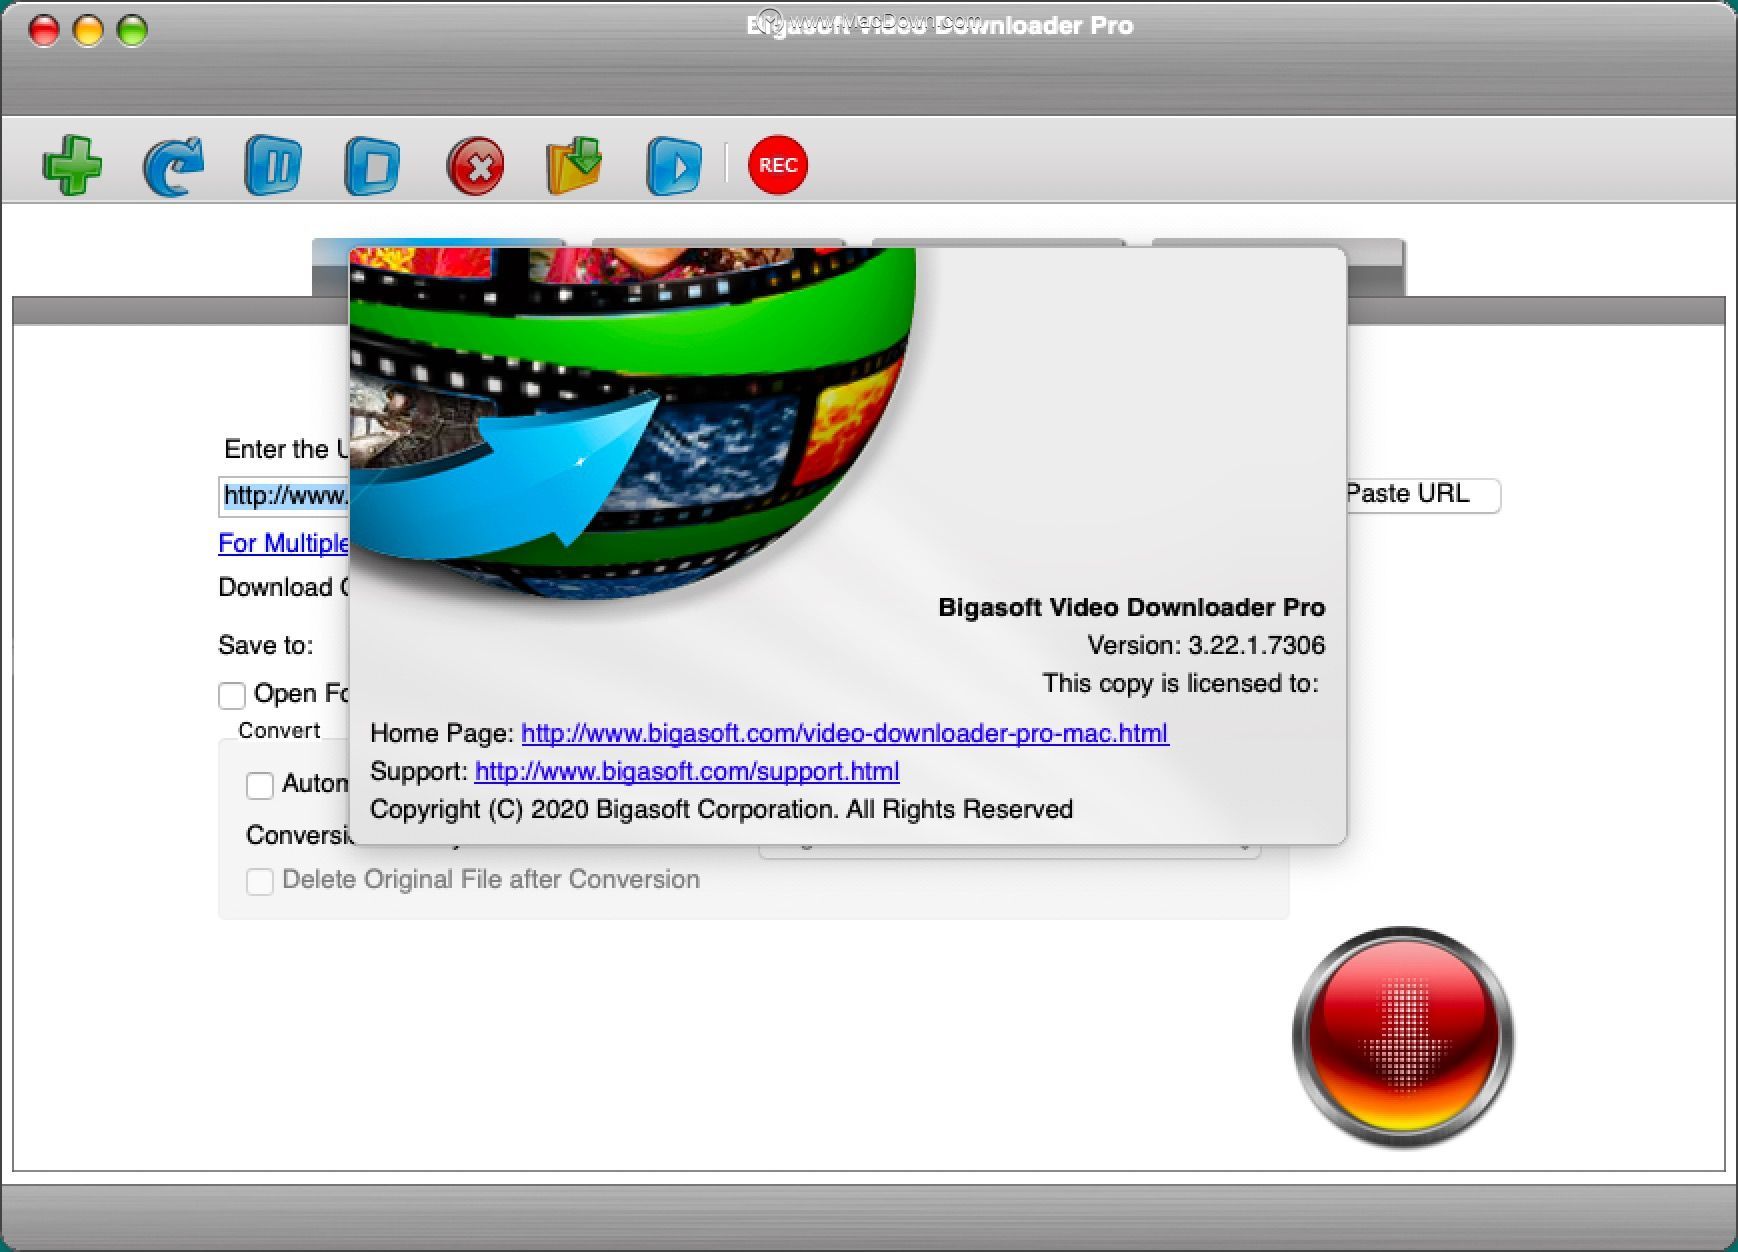Click into the URL input field
Image resolution: width=1738 pixels, height=1252 pixels.
[284, 496]
